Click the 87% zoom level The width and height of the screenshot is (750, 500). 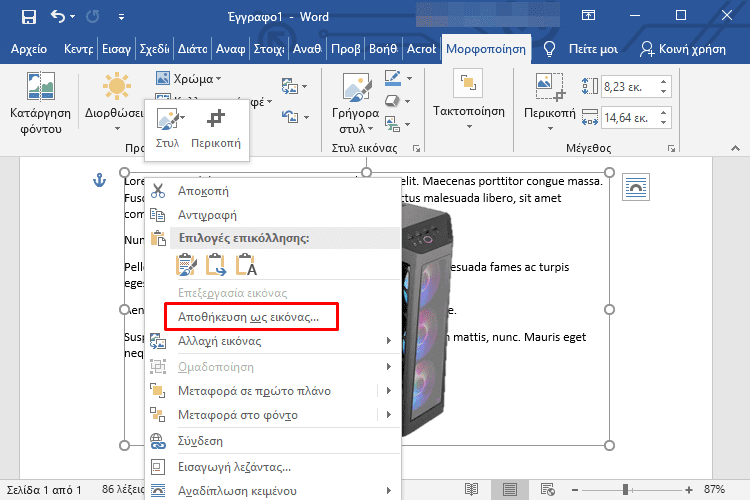(x=714, y=489)
